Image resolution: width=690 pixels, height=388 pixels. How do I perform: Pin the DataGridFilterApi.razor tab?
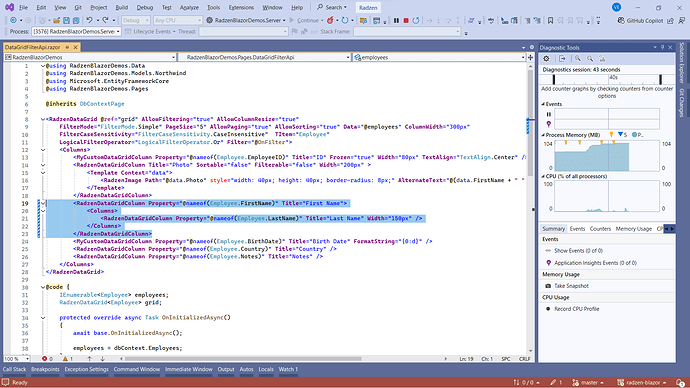click(67, 47)
